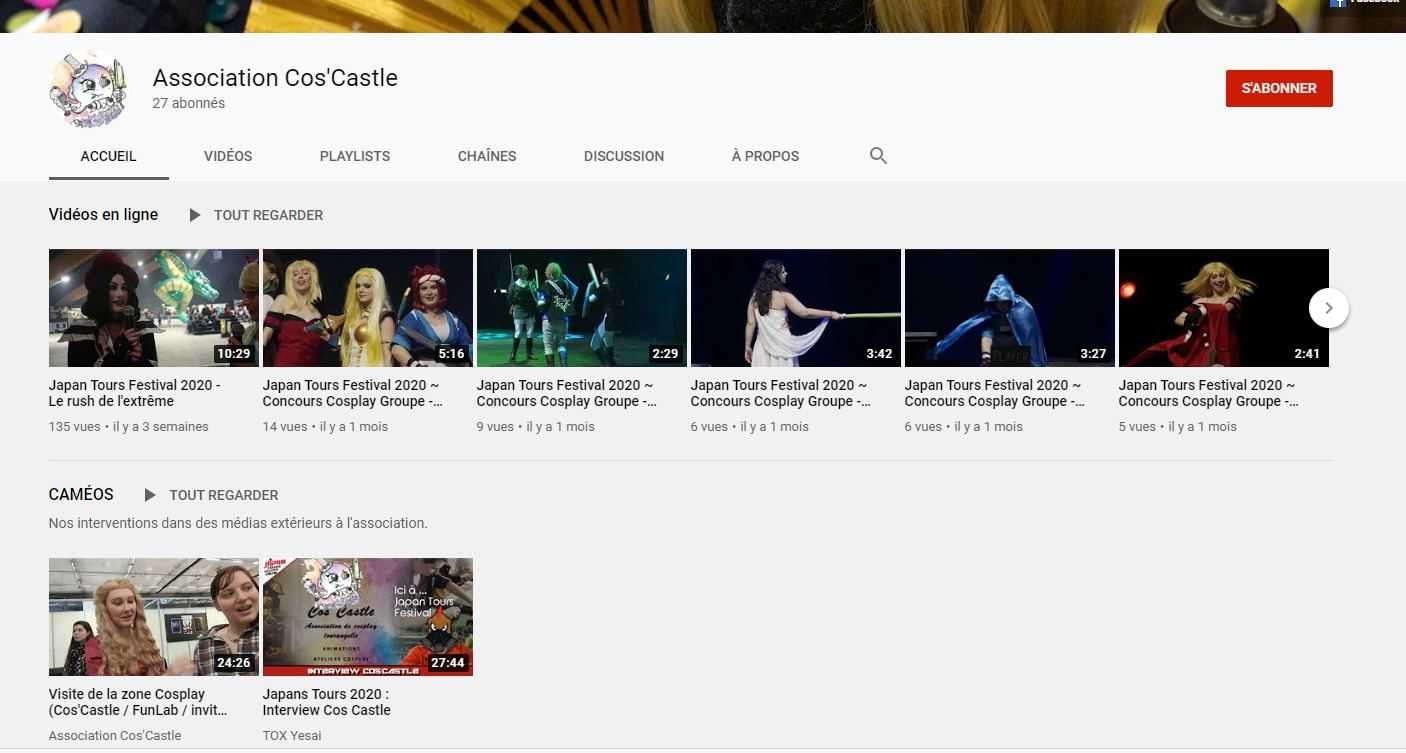
Task: Open the 5:16 Concours Cosplay Groupe thumbnail
Action: coord(368,308)
